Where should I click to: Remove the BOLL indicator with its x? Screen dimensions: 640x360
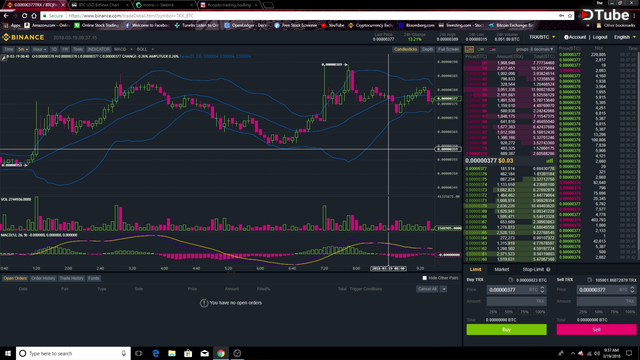click(x=152, y=49)
